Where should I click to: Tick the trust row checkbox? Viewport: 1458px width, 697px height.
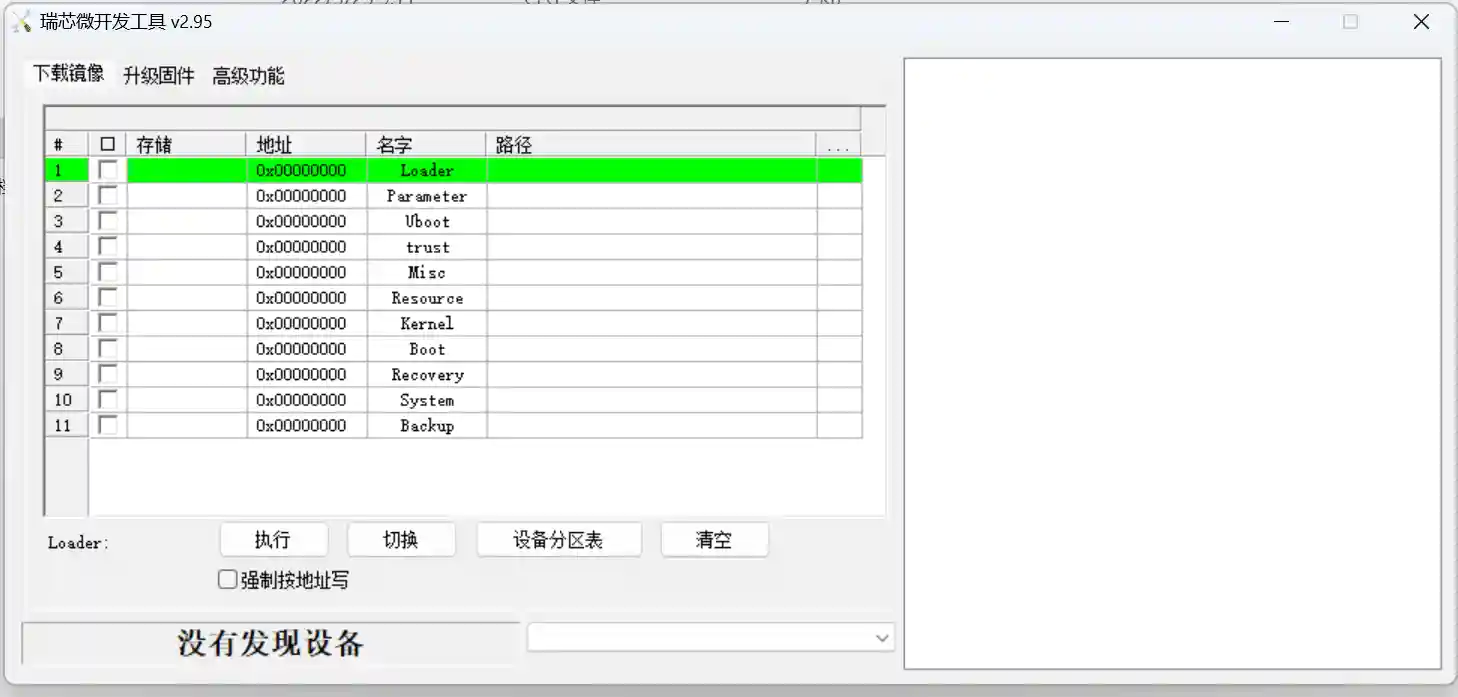pyautogui.click(x=108, y=247)
